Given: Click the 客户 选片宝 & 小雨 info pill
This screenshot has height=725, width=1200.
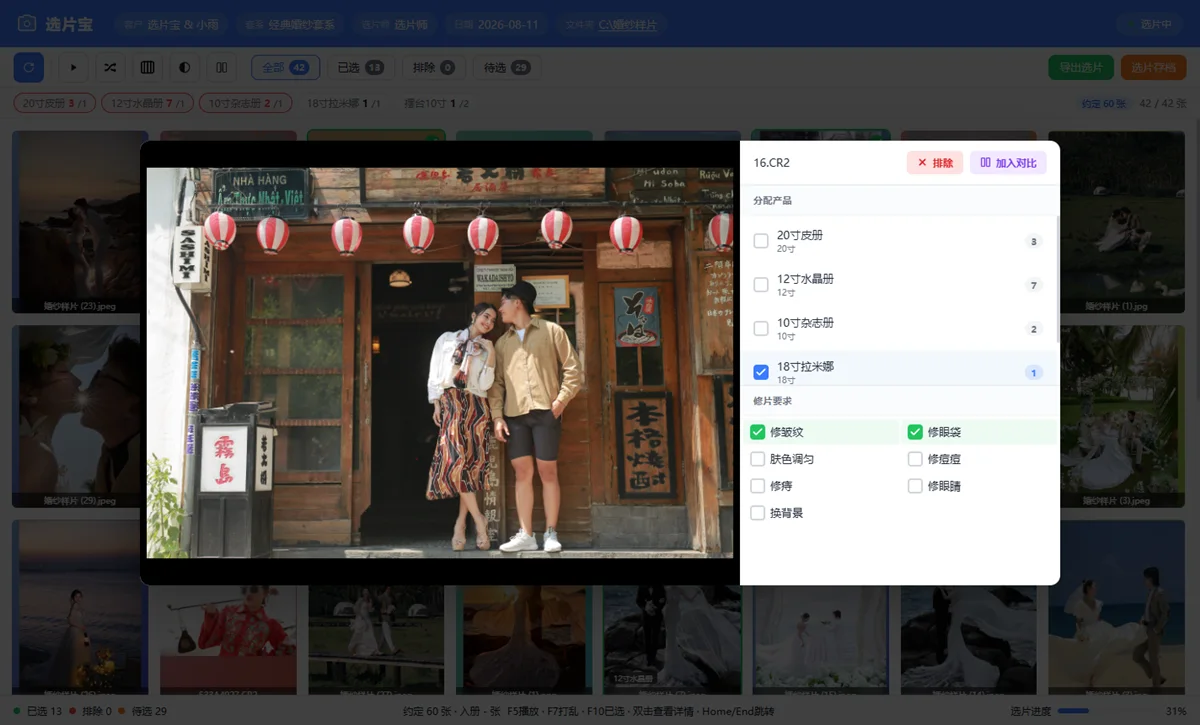Looking at the screenshot, I should 170,24.
